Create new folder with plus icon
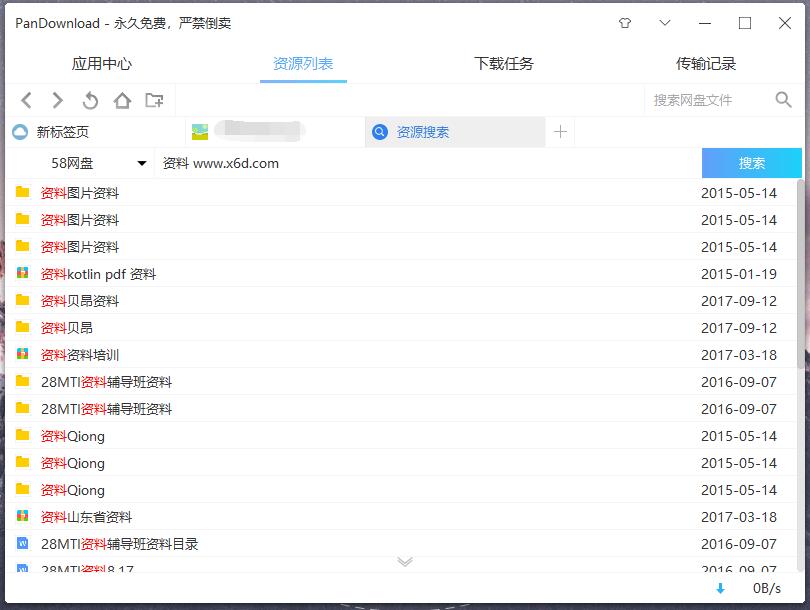Image resolution: width=810 pixels, height=610 pixels. [x=154, y=100]
